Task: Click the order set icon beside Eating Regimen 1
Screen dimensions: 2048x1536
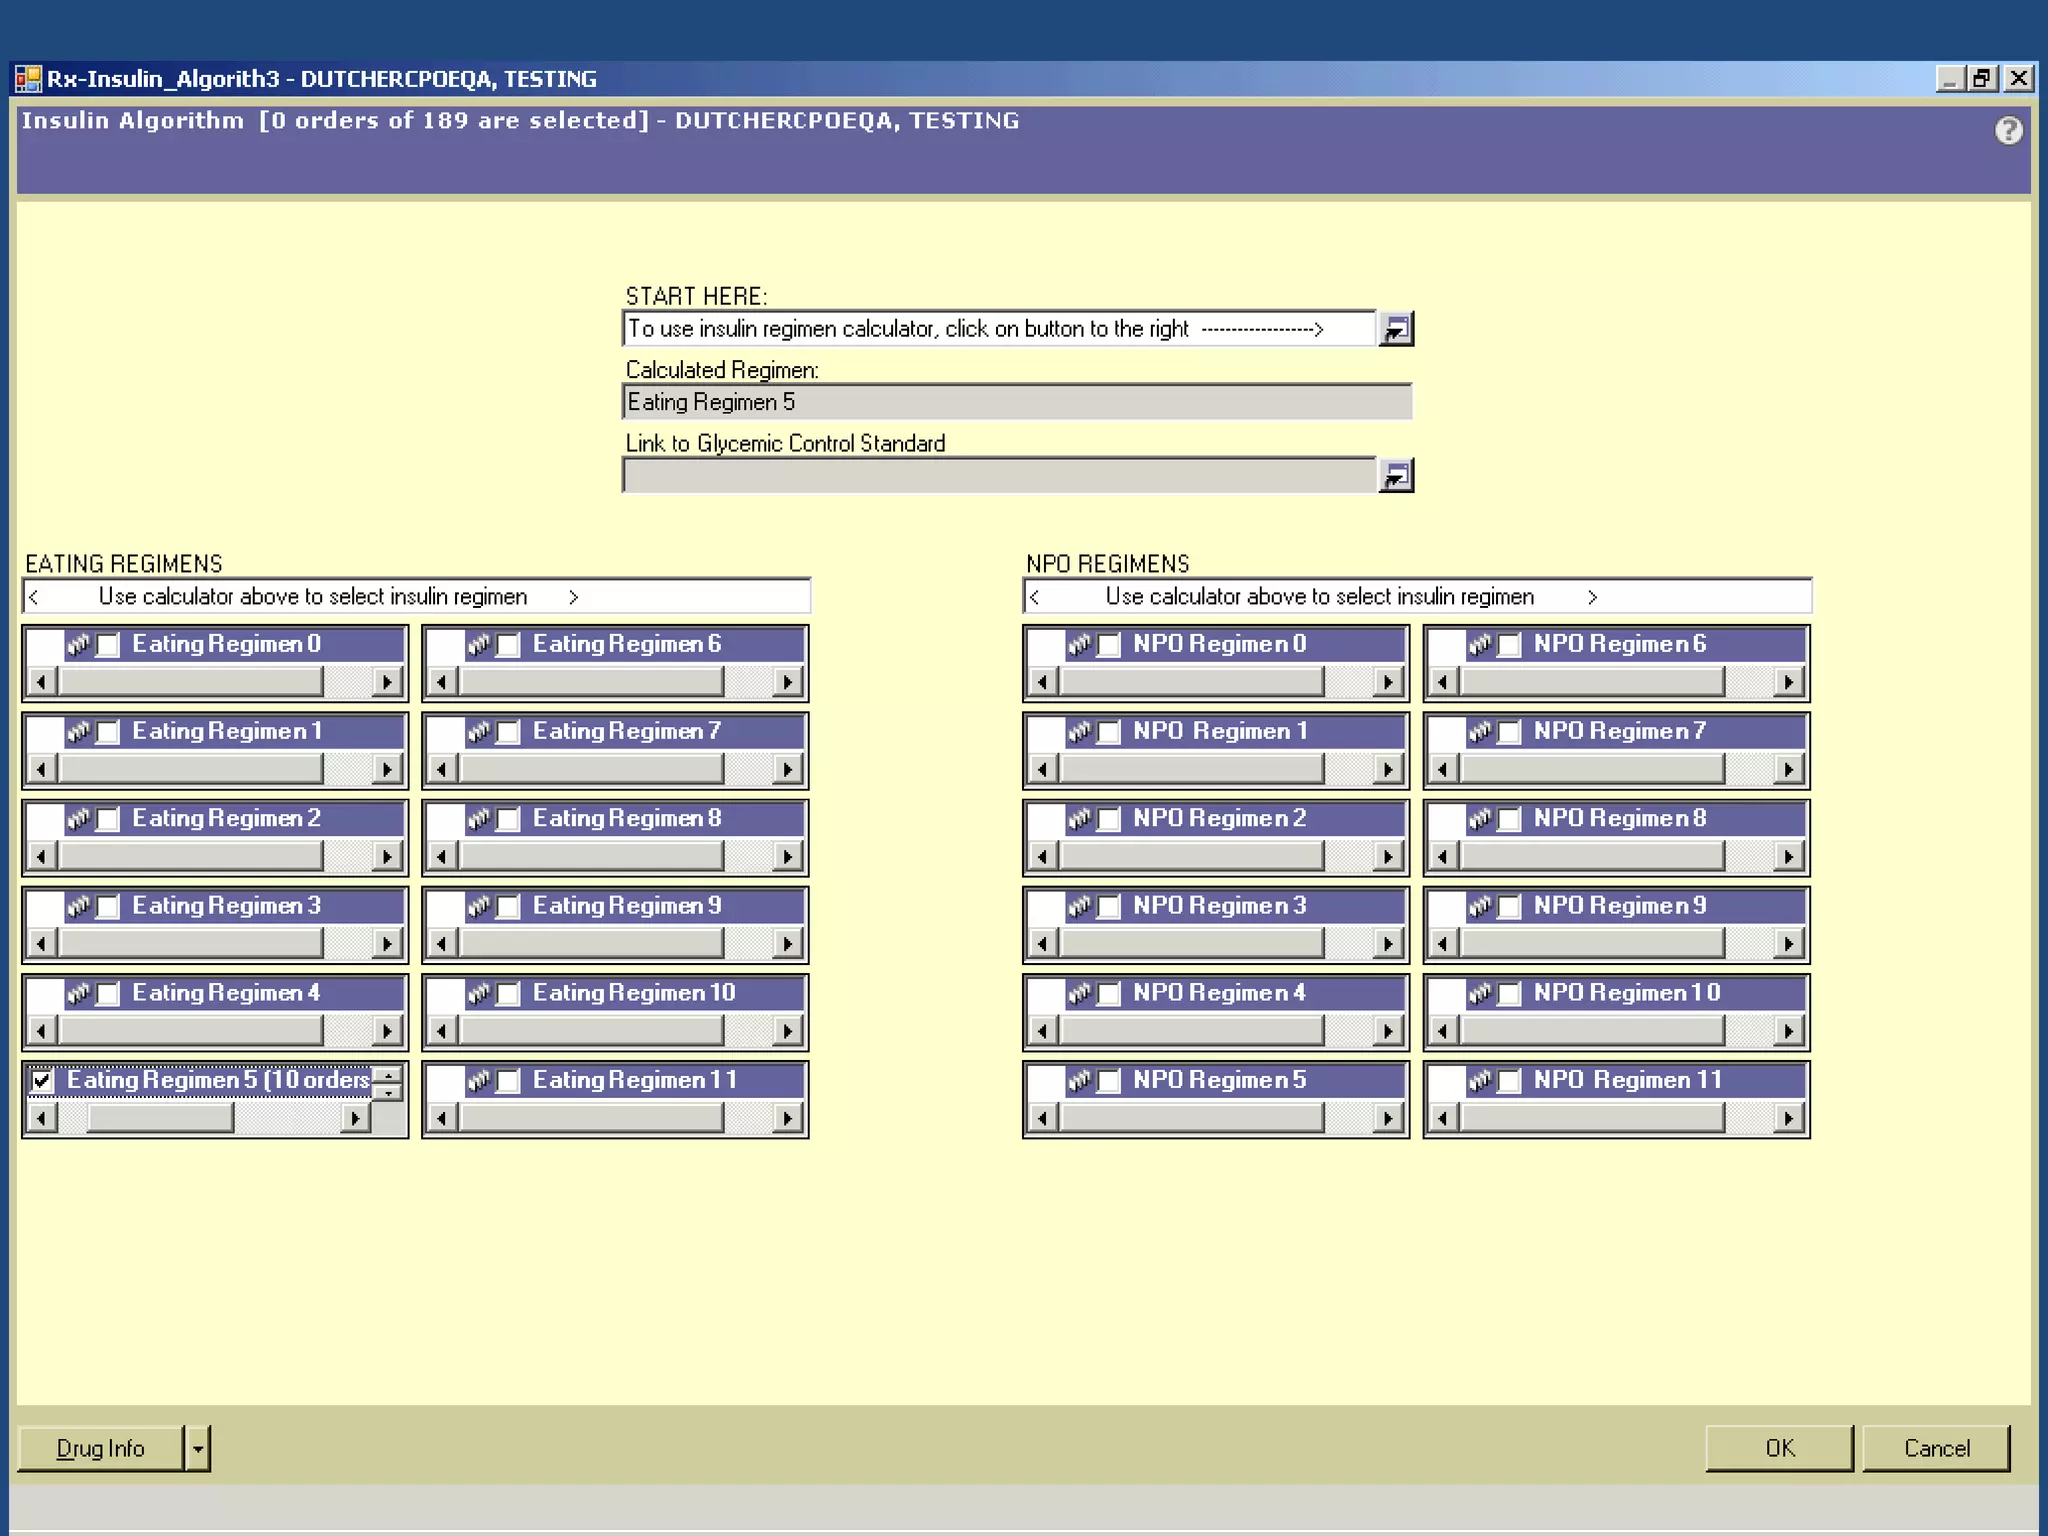Action: (x=79, y=732)
